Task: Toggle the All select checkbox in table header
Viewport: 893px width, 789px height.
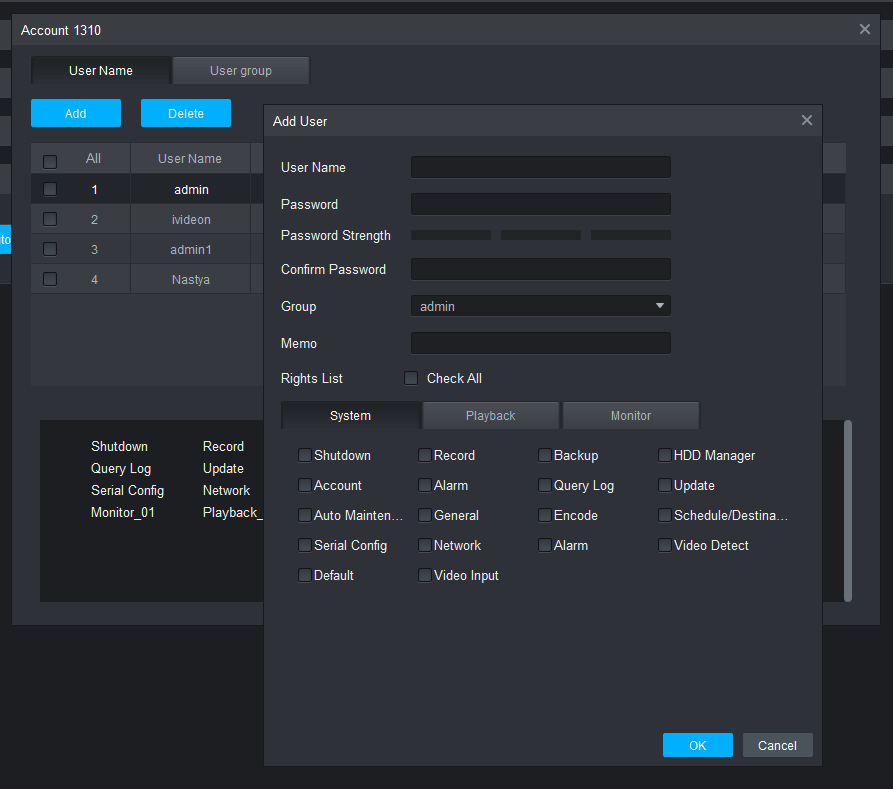Action: tap(50, 162)
